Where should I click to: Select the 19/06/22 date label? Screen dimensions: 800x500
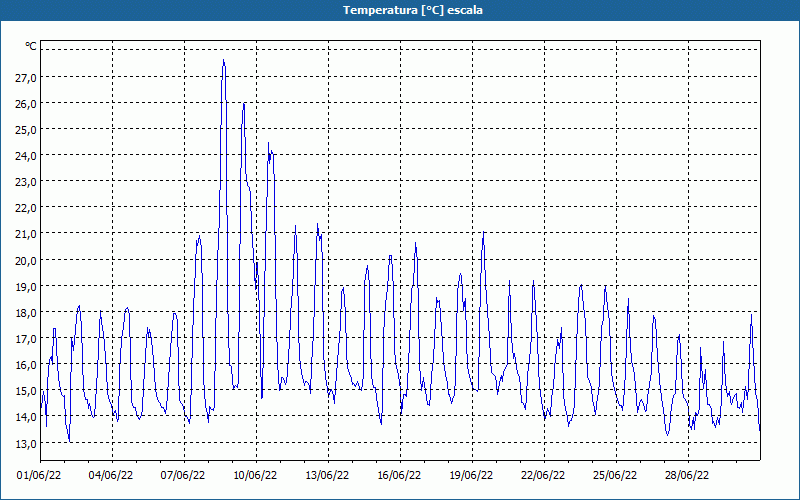(471, 475)
